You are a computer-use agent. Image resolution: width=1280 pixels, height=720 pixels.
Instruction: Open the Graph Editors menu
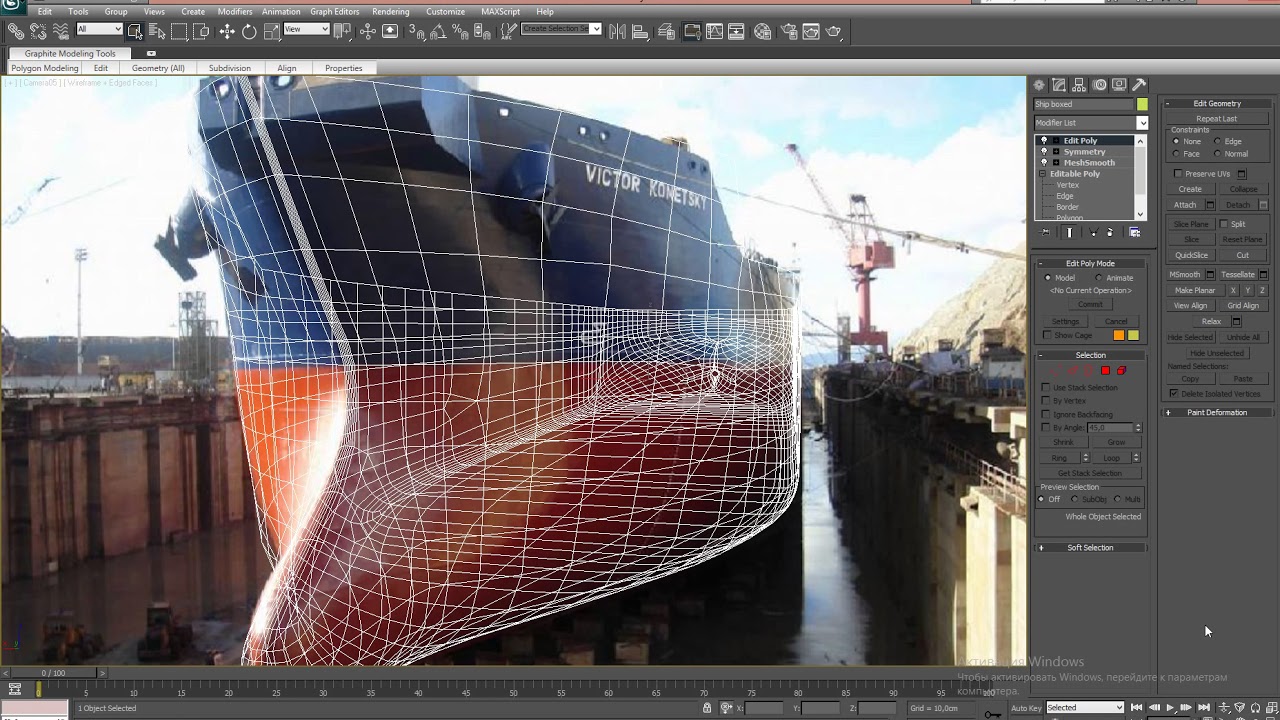335,12
